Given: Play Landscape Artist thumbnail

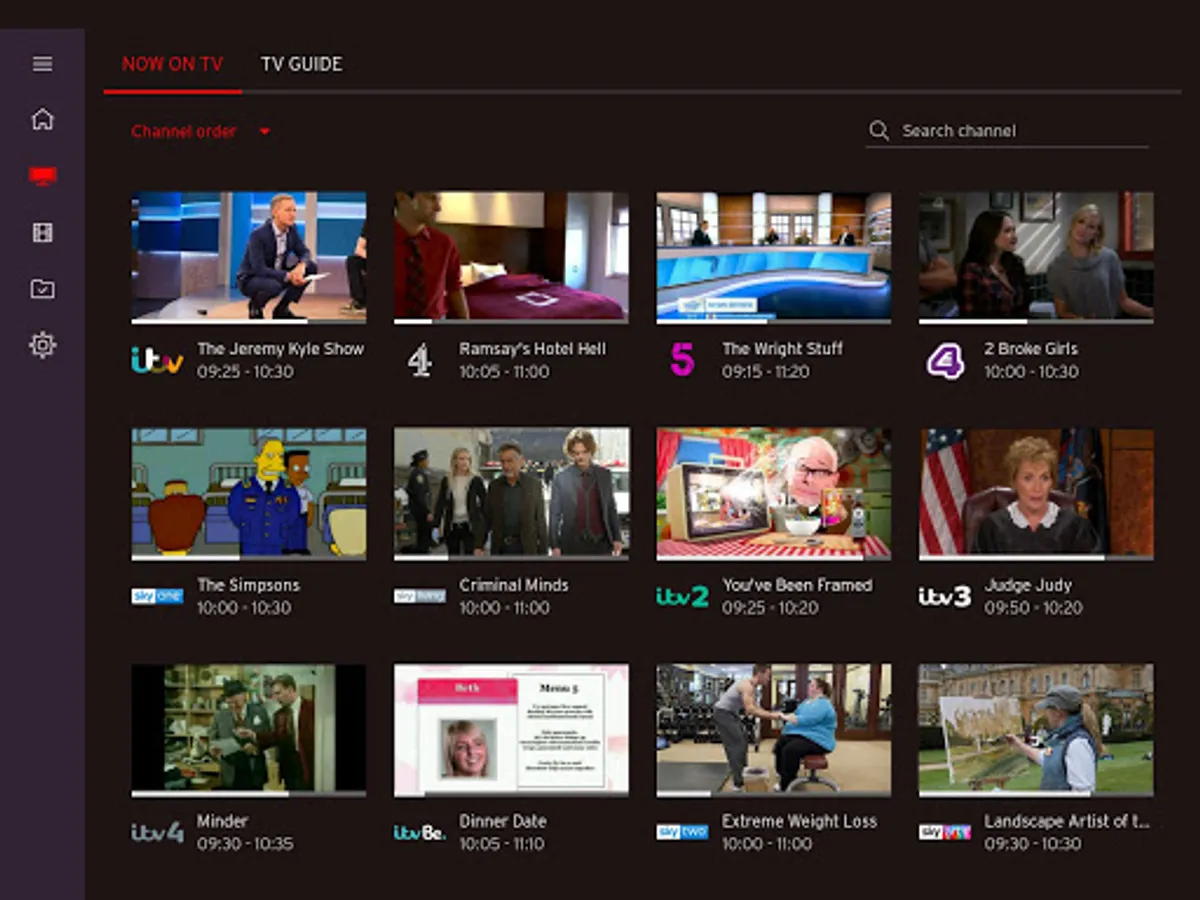Looking at the screenshot, I should pyautogui.click(x=1036, y=728).
